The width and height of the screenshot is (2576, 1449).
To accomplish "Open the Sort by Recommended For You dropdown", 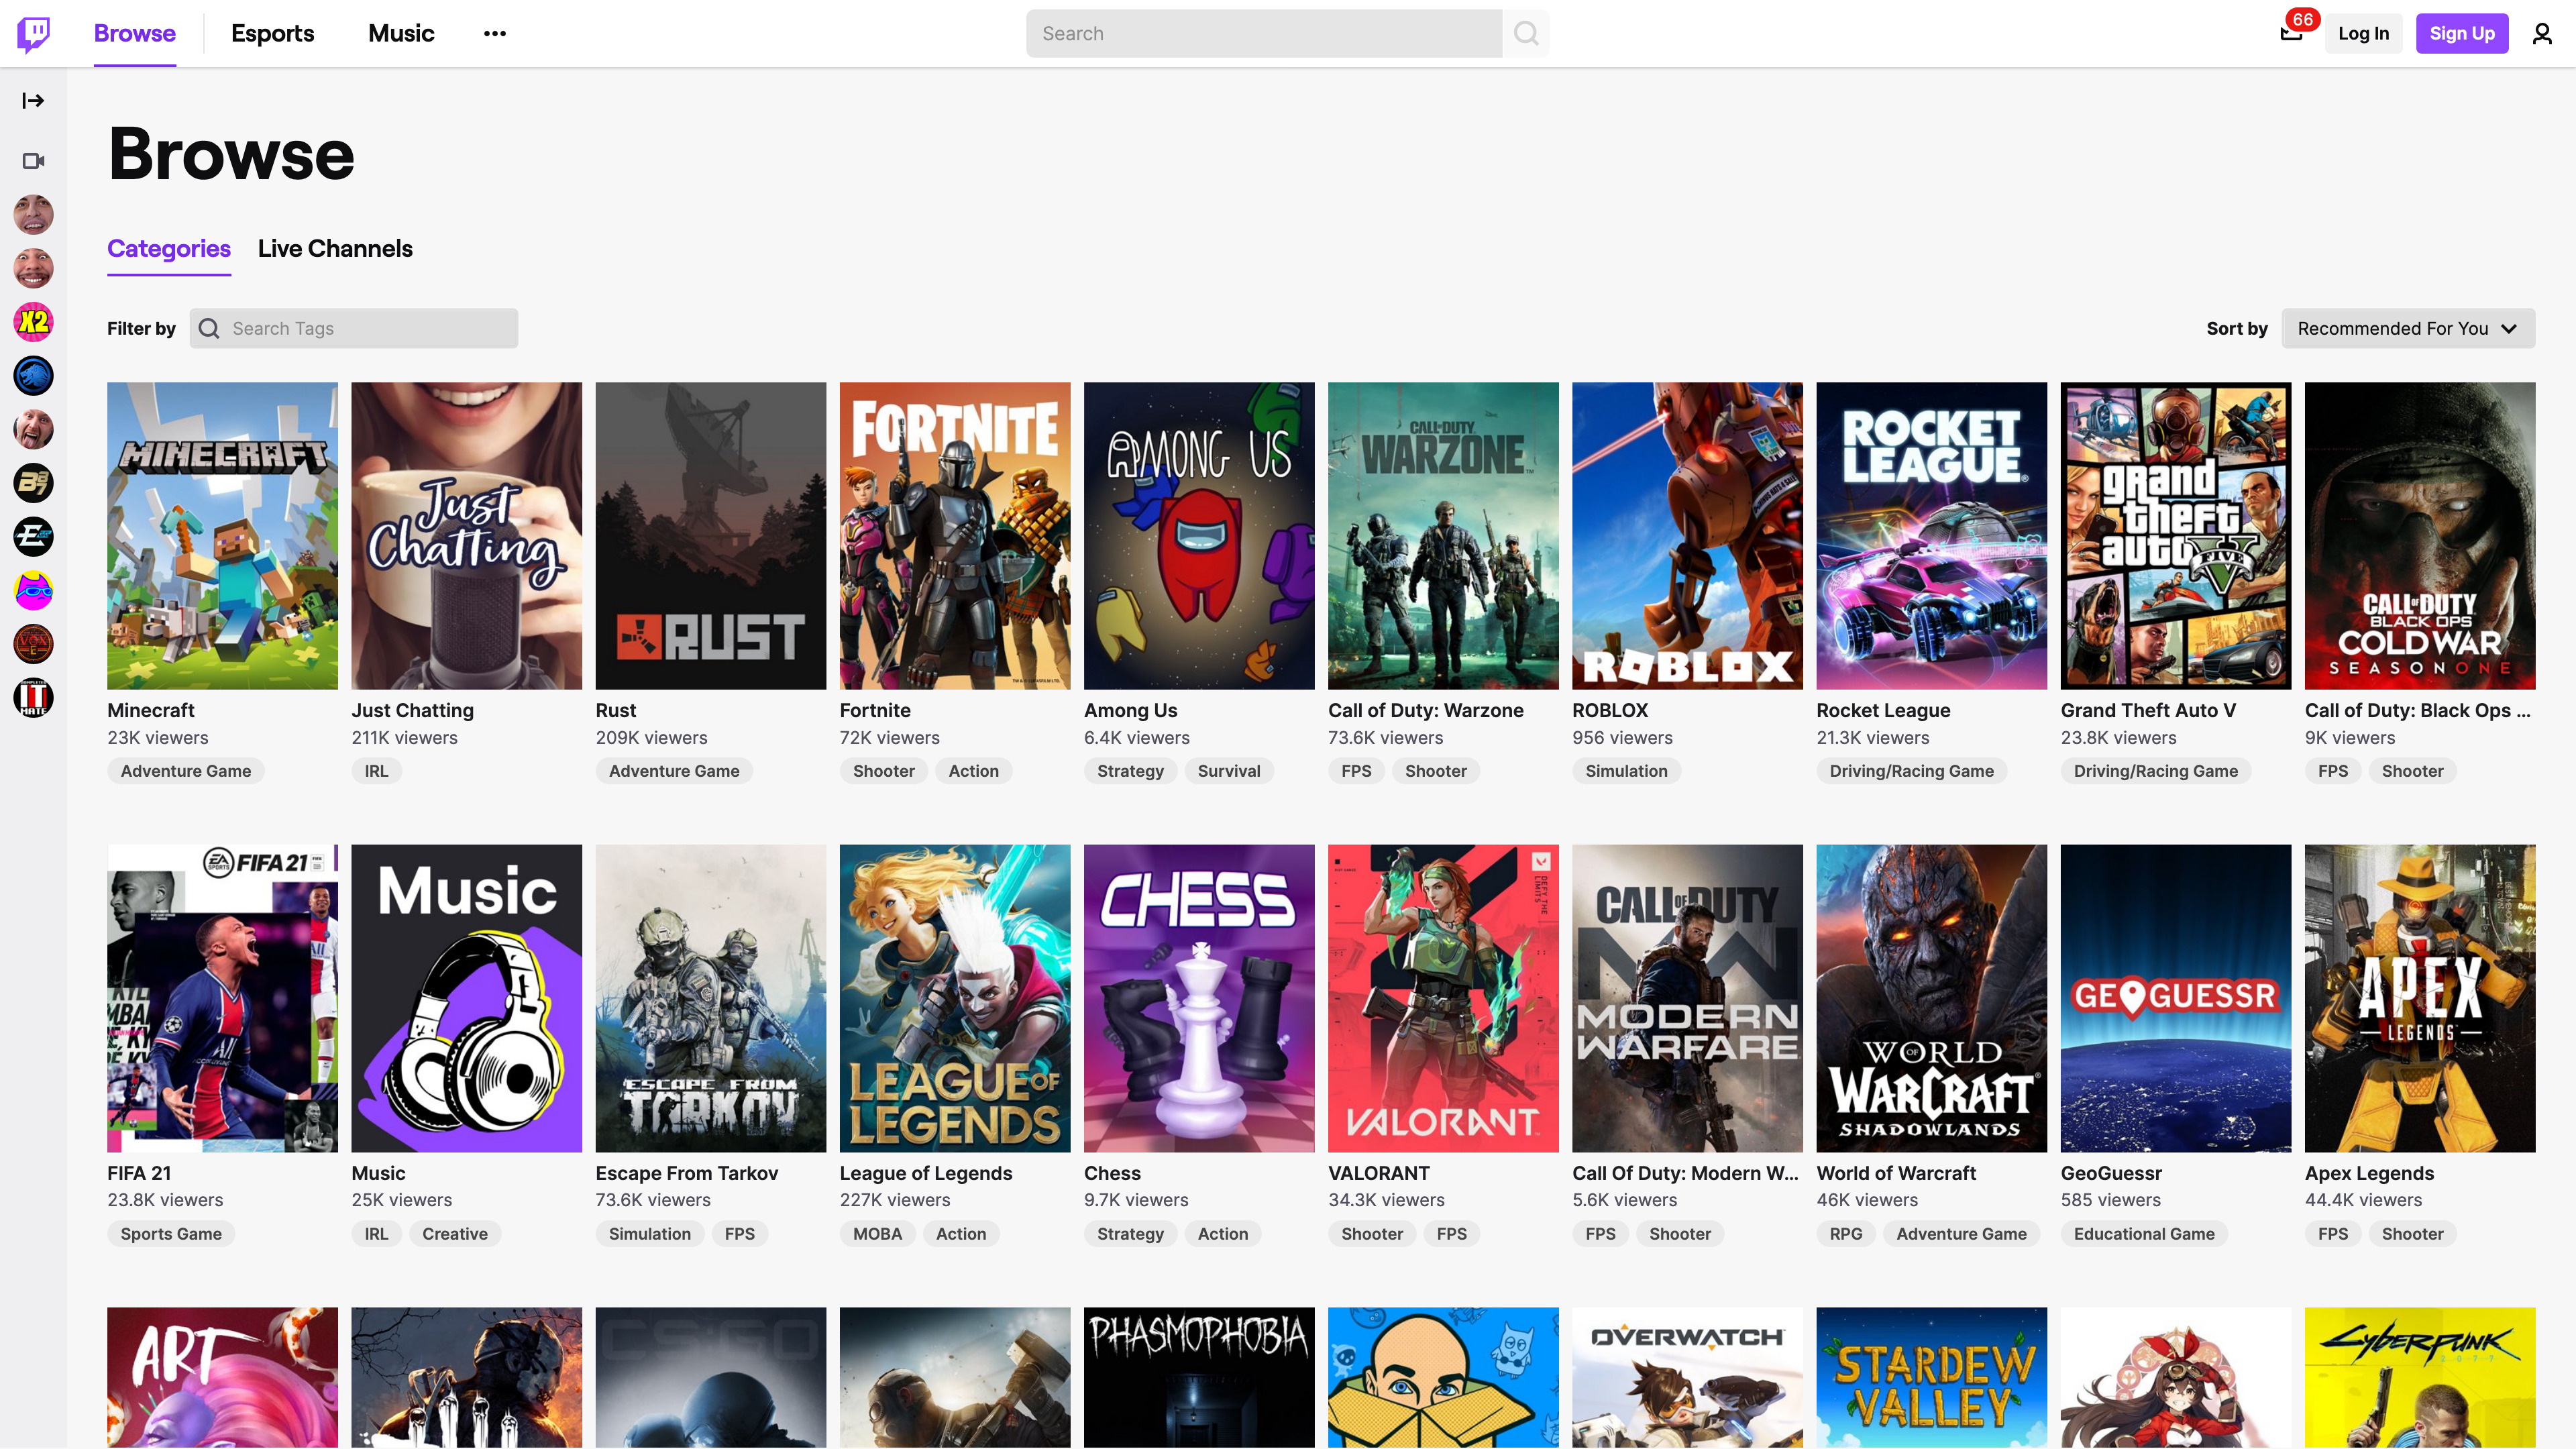I will tap(2407, 328).
